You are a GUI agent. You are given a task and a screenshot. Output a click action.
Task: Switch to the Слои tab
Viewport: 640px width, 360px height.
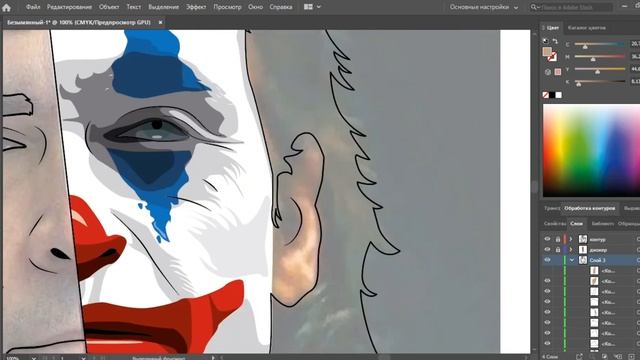coord(576,224)
